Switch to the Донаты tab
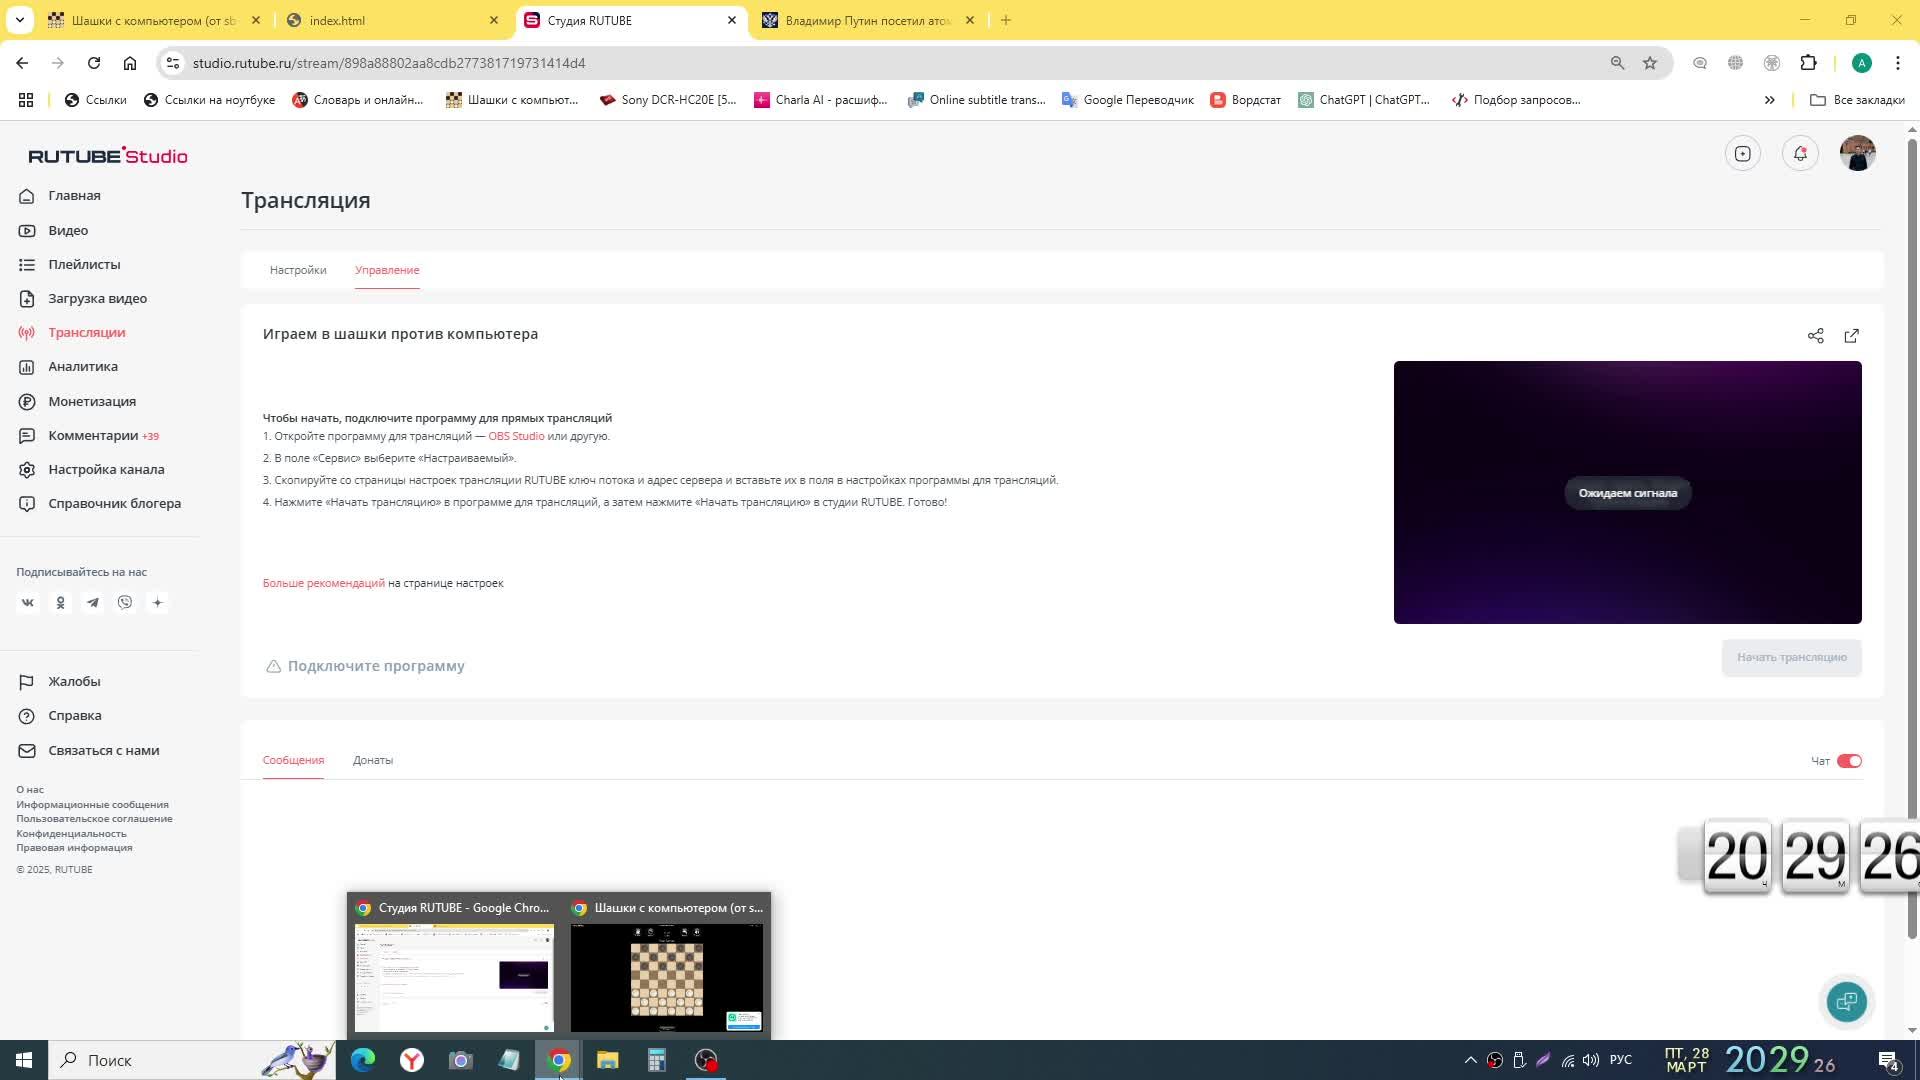 (372, 760)
